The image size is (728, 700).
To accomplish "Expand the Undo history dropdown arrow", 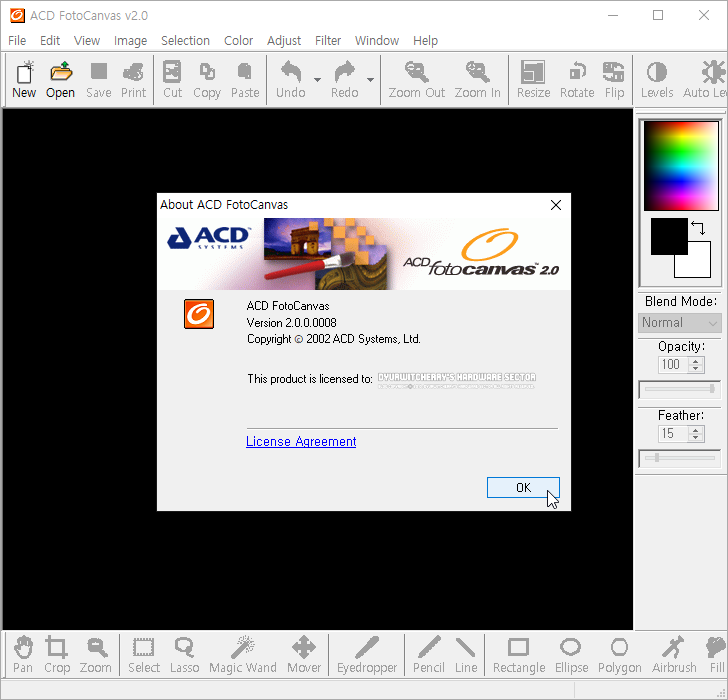I will point(318,80).
